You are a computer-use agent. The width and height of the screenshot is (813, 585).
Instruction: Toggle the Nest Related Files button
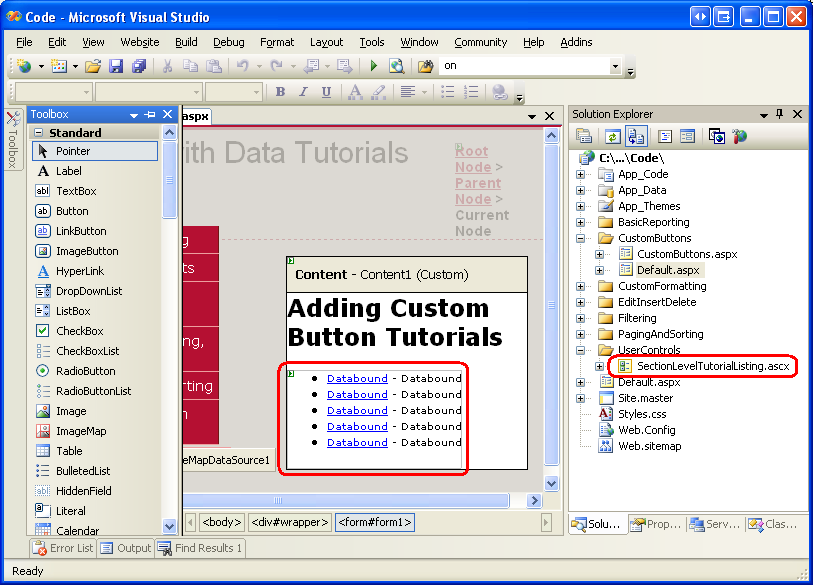pyautogui.click(x=637, y=137)
